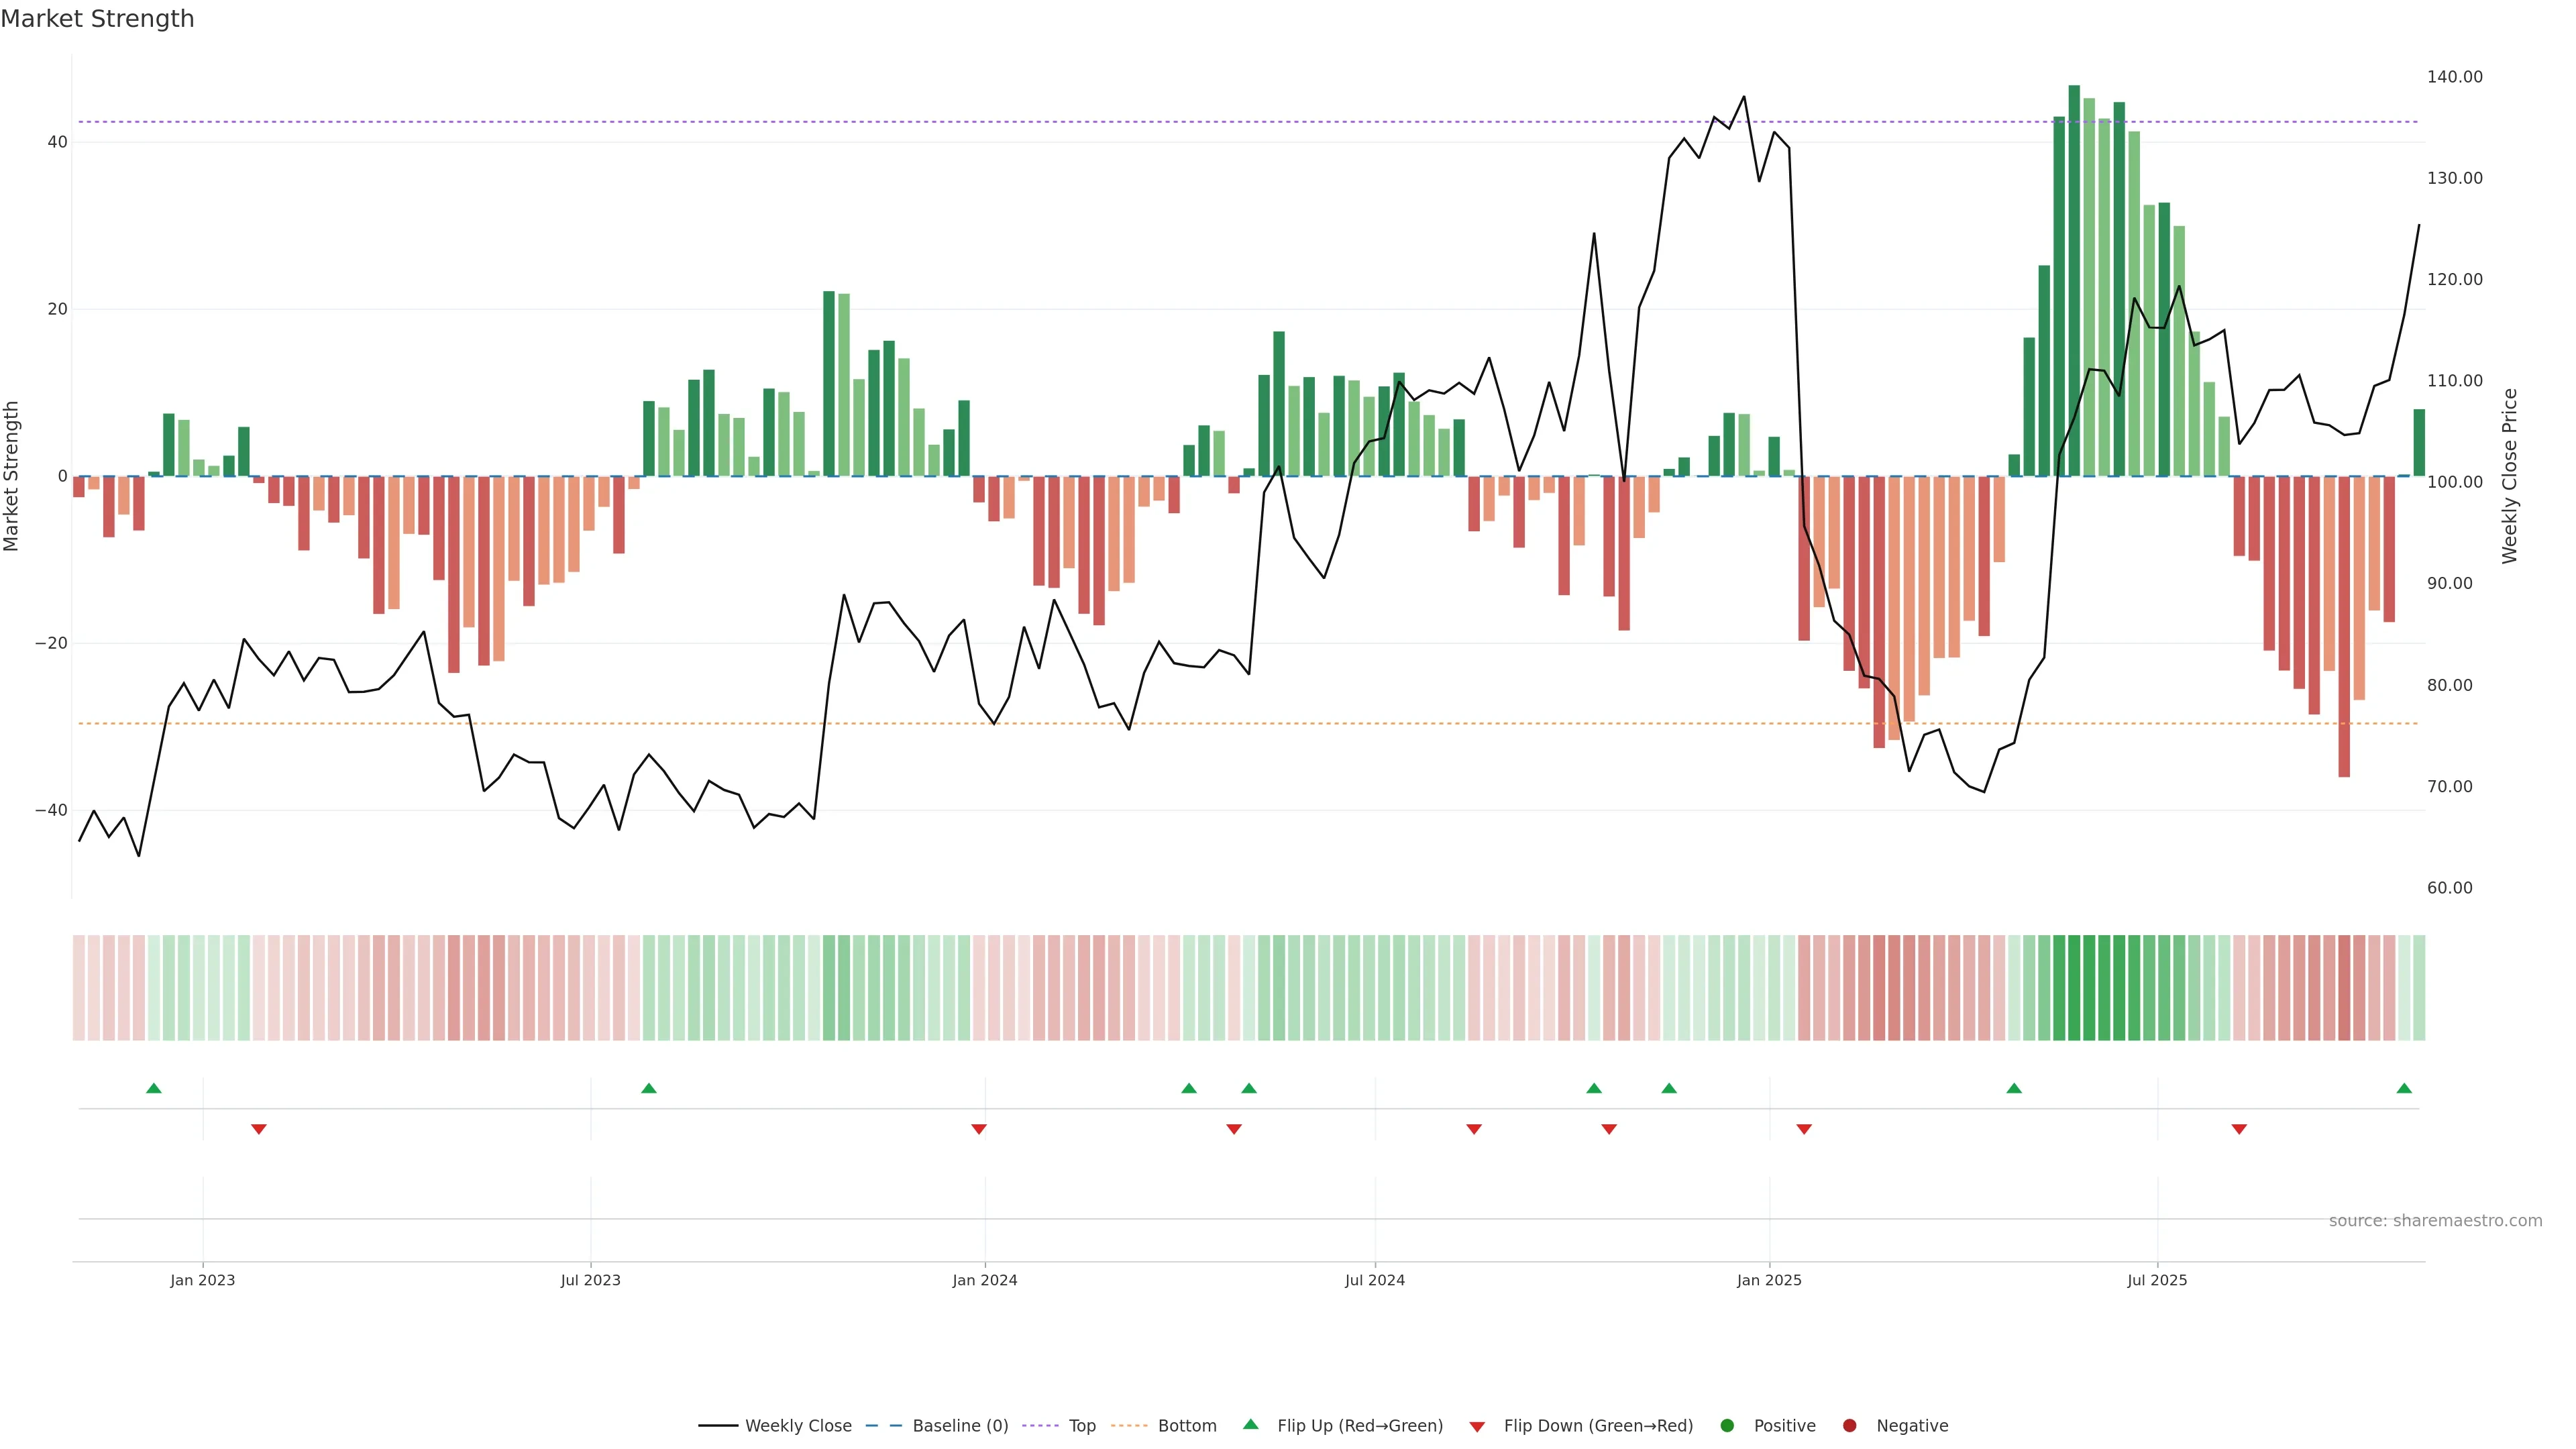Image resolution: width=2576 pixels, height=1449 pixels.
Task: Click the red flip-down marker just after Jan 2025
Action: click(1804, 1129)
